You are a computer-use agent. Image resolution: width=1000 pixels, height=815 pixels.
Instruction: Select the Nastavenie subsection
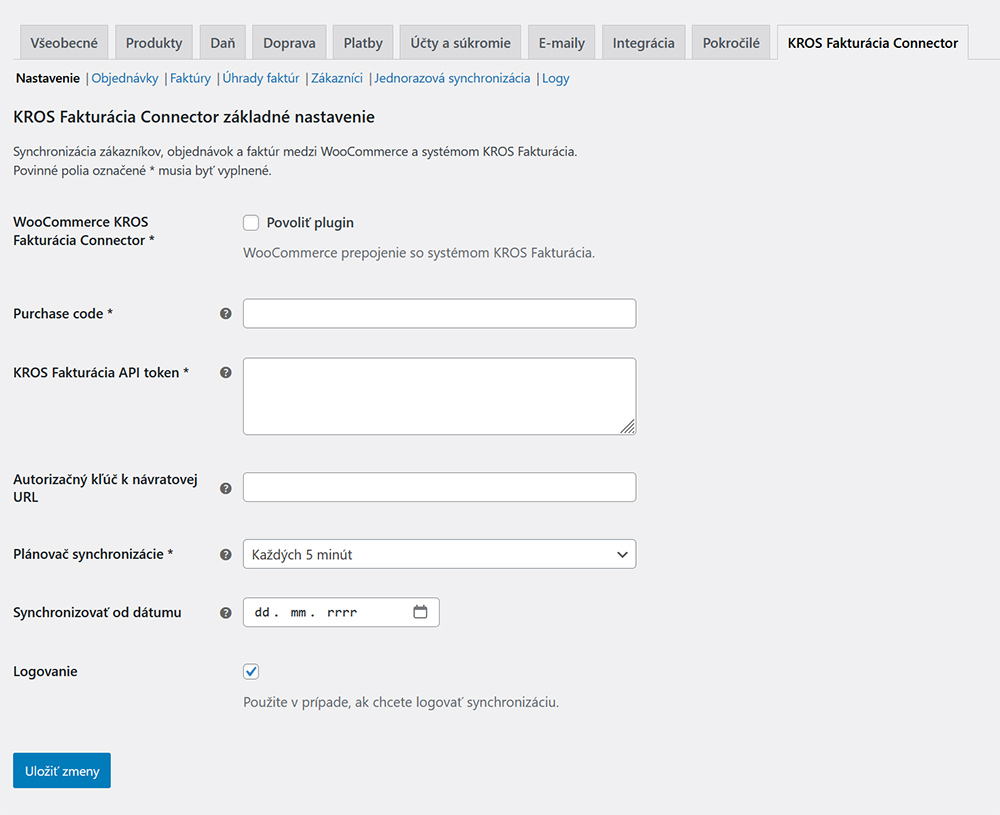click(x=48, y=78)
